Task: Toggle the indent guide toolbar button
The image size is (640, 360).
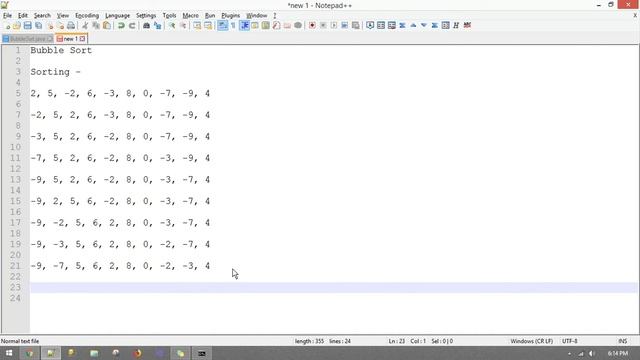Action: [x=244, y=26]
